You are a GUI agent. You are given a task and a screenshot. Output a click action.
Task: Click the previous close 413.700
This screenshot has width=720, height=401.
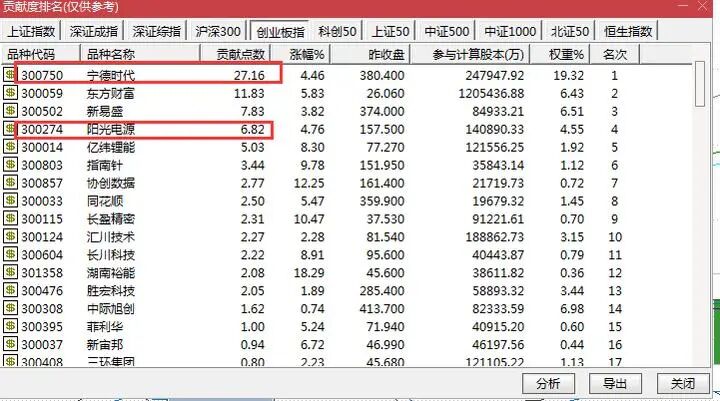click(382, 308)
